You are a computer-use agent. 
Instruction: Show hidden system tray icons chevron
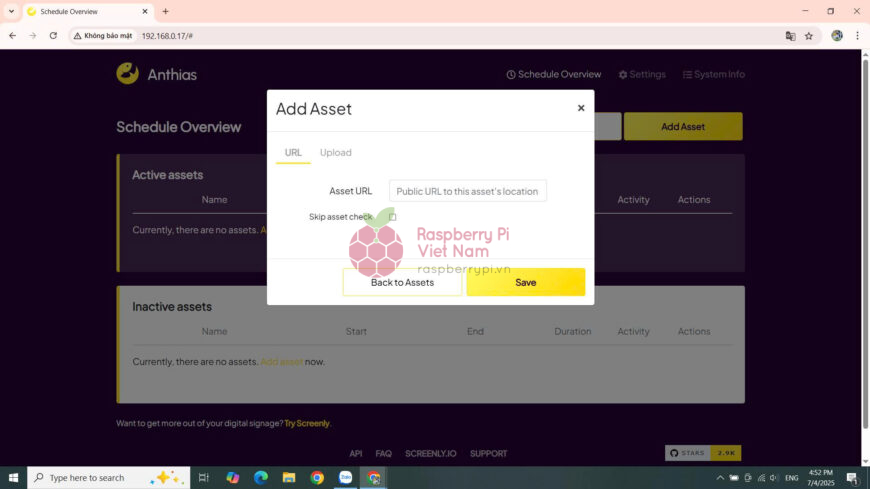pos(732,478)
